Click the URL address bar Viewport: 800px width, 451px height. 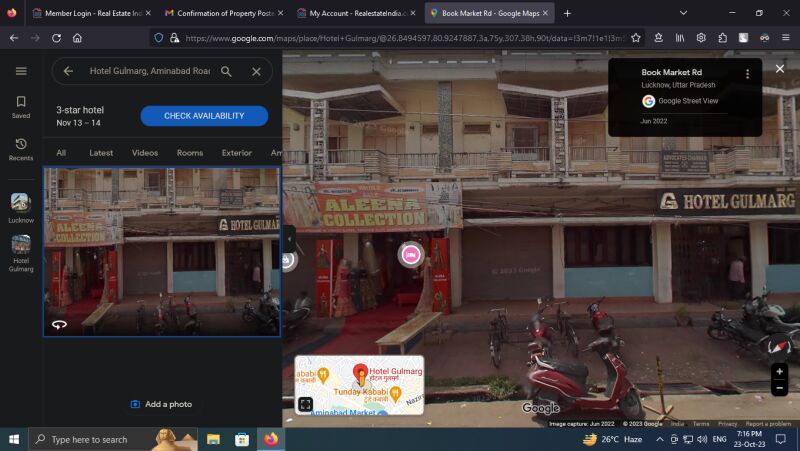[x=403, y=38]
